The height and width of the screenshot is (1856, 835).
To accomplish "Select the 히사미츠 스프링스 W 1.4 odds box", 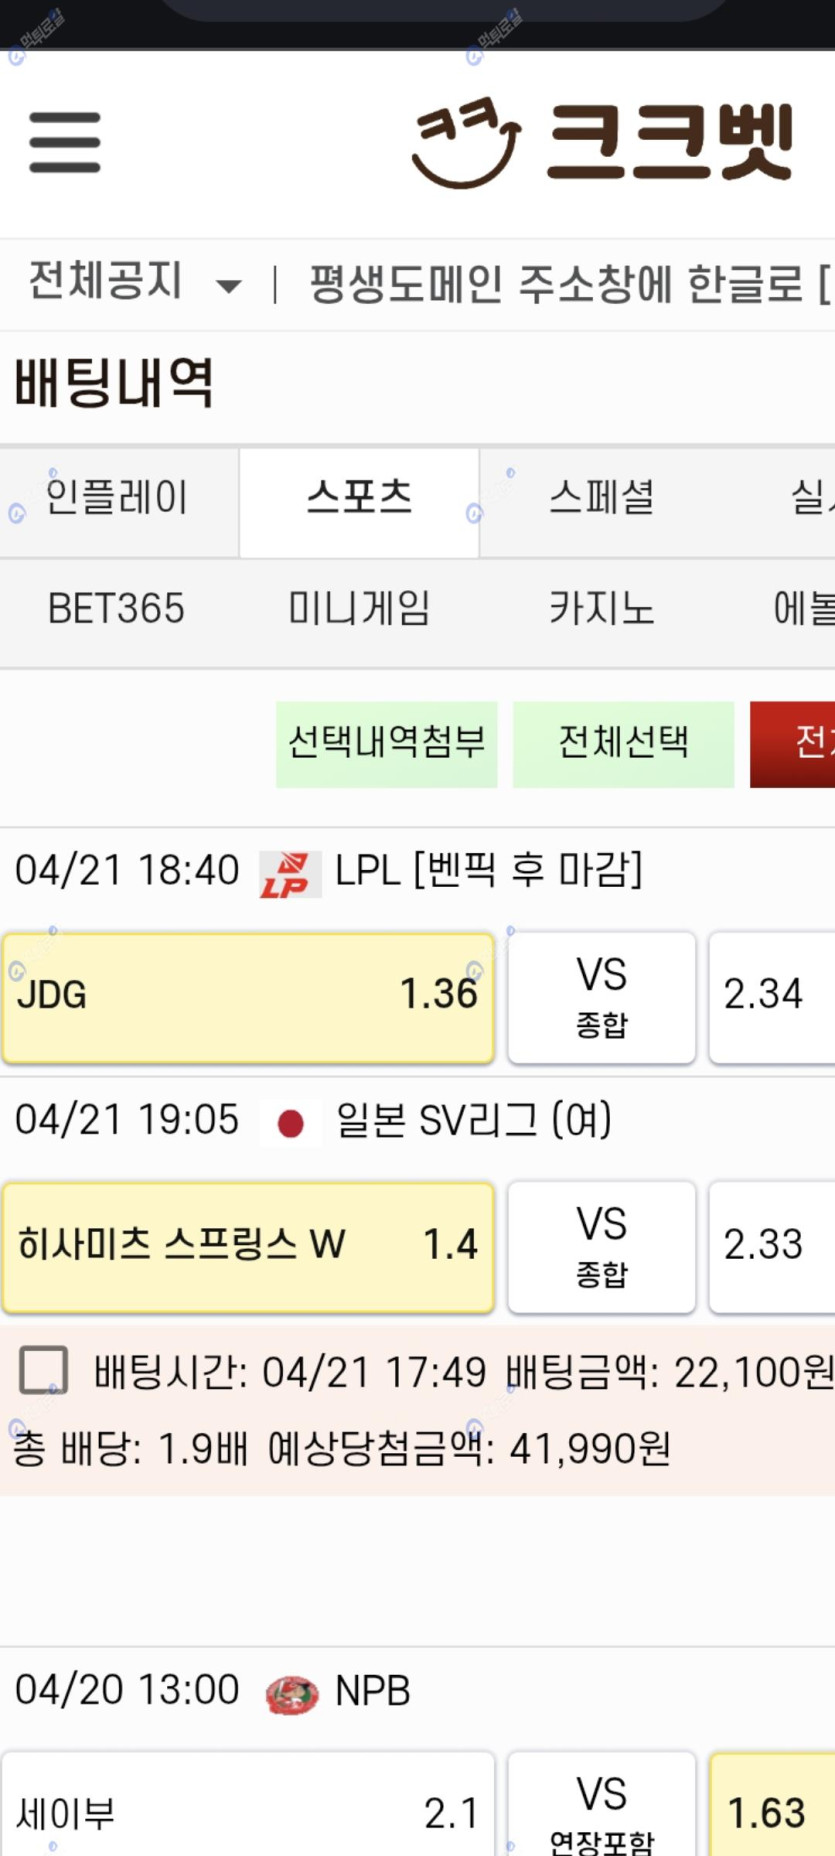I will click(x=248, y=1247).
